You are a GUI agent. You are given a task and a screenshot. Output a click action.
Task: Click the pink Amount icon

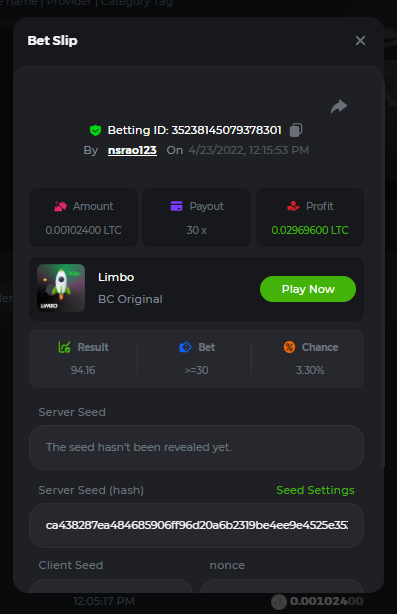[x=60, y=206]
